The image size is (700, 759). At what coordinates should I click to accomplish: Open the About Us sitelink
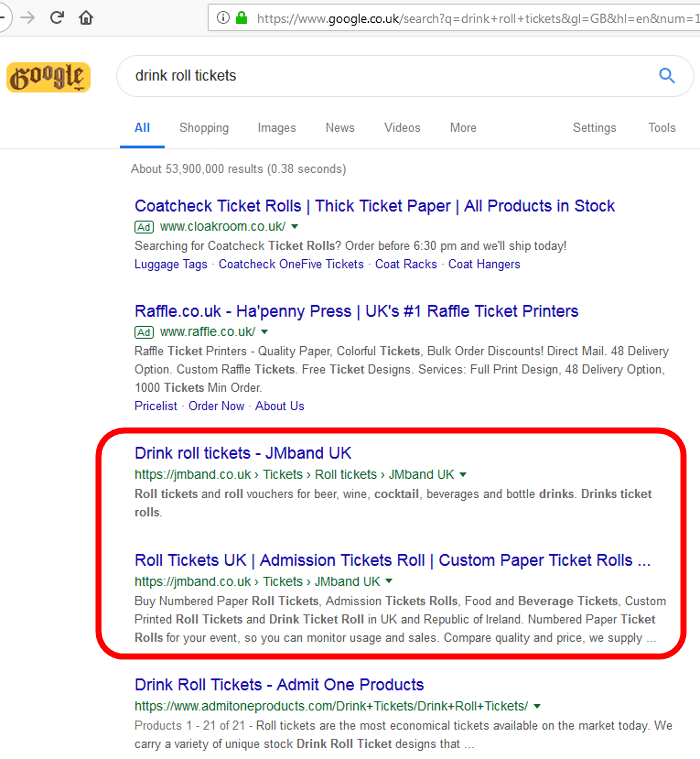tap(280, 406)
